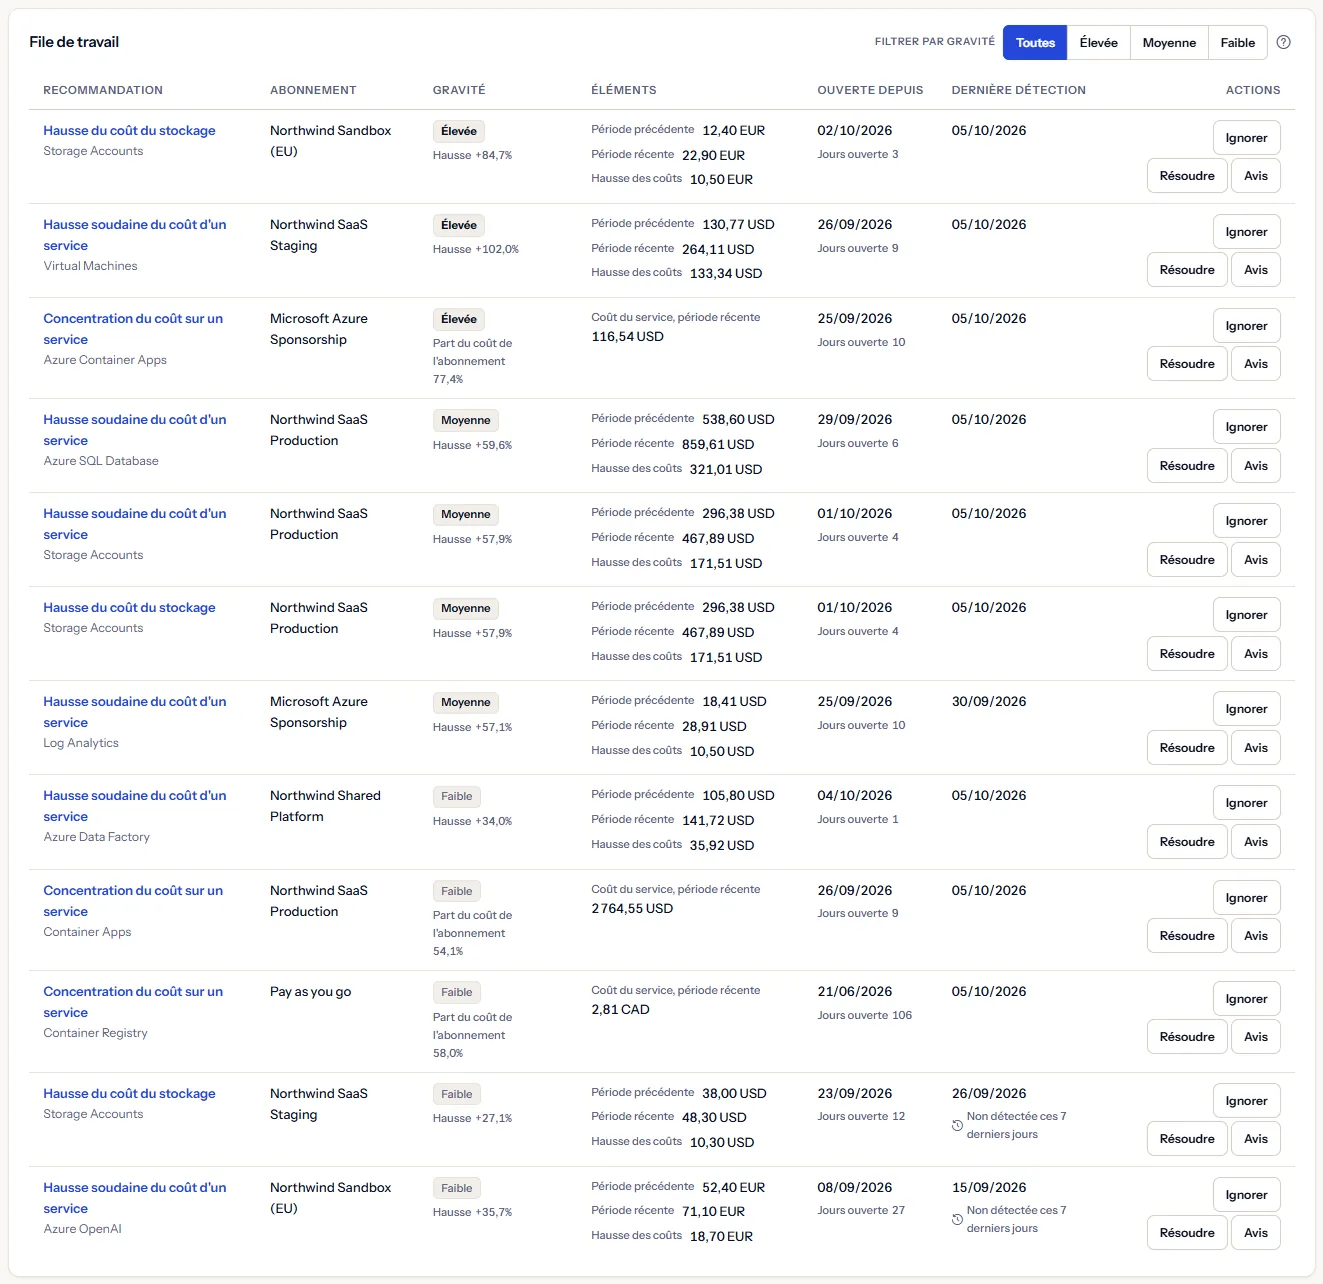Open the Container Registry recommendation link
The image size is (1323, 1284).
133,1002
